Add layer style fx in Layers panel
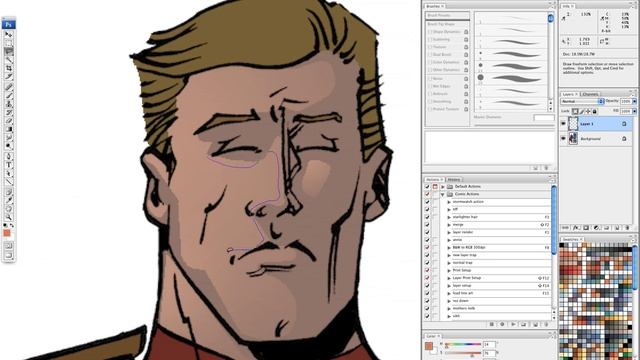Screen dimensions: 640x360 point(576,228)
